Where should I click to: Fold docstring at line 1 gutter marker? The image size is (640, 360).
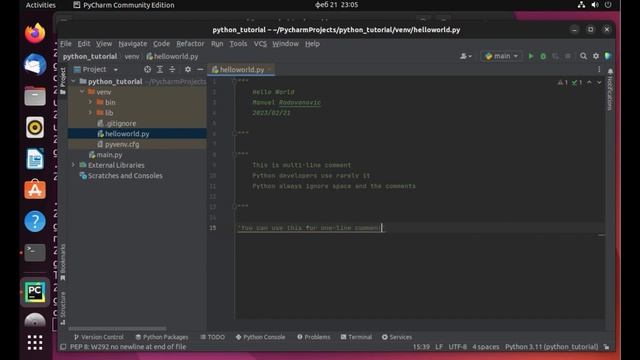(x=234, y=81)
